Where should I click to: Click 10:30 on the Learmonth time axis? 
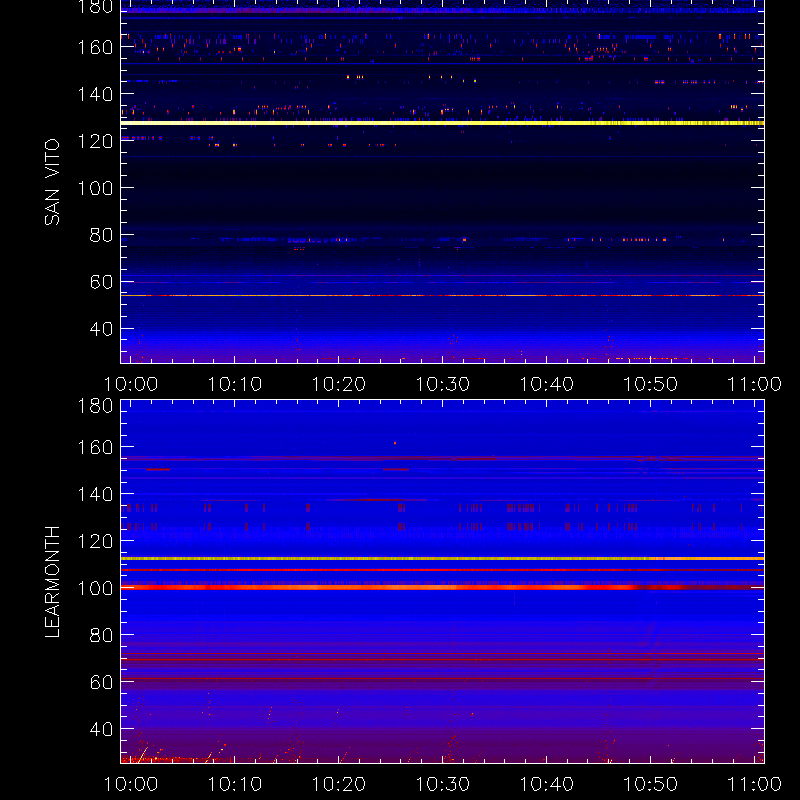(443, 784)
